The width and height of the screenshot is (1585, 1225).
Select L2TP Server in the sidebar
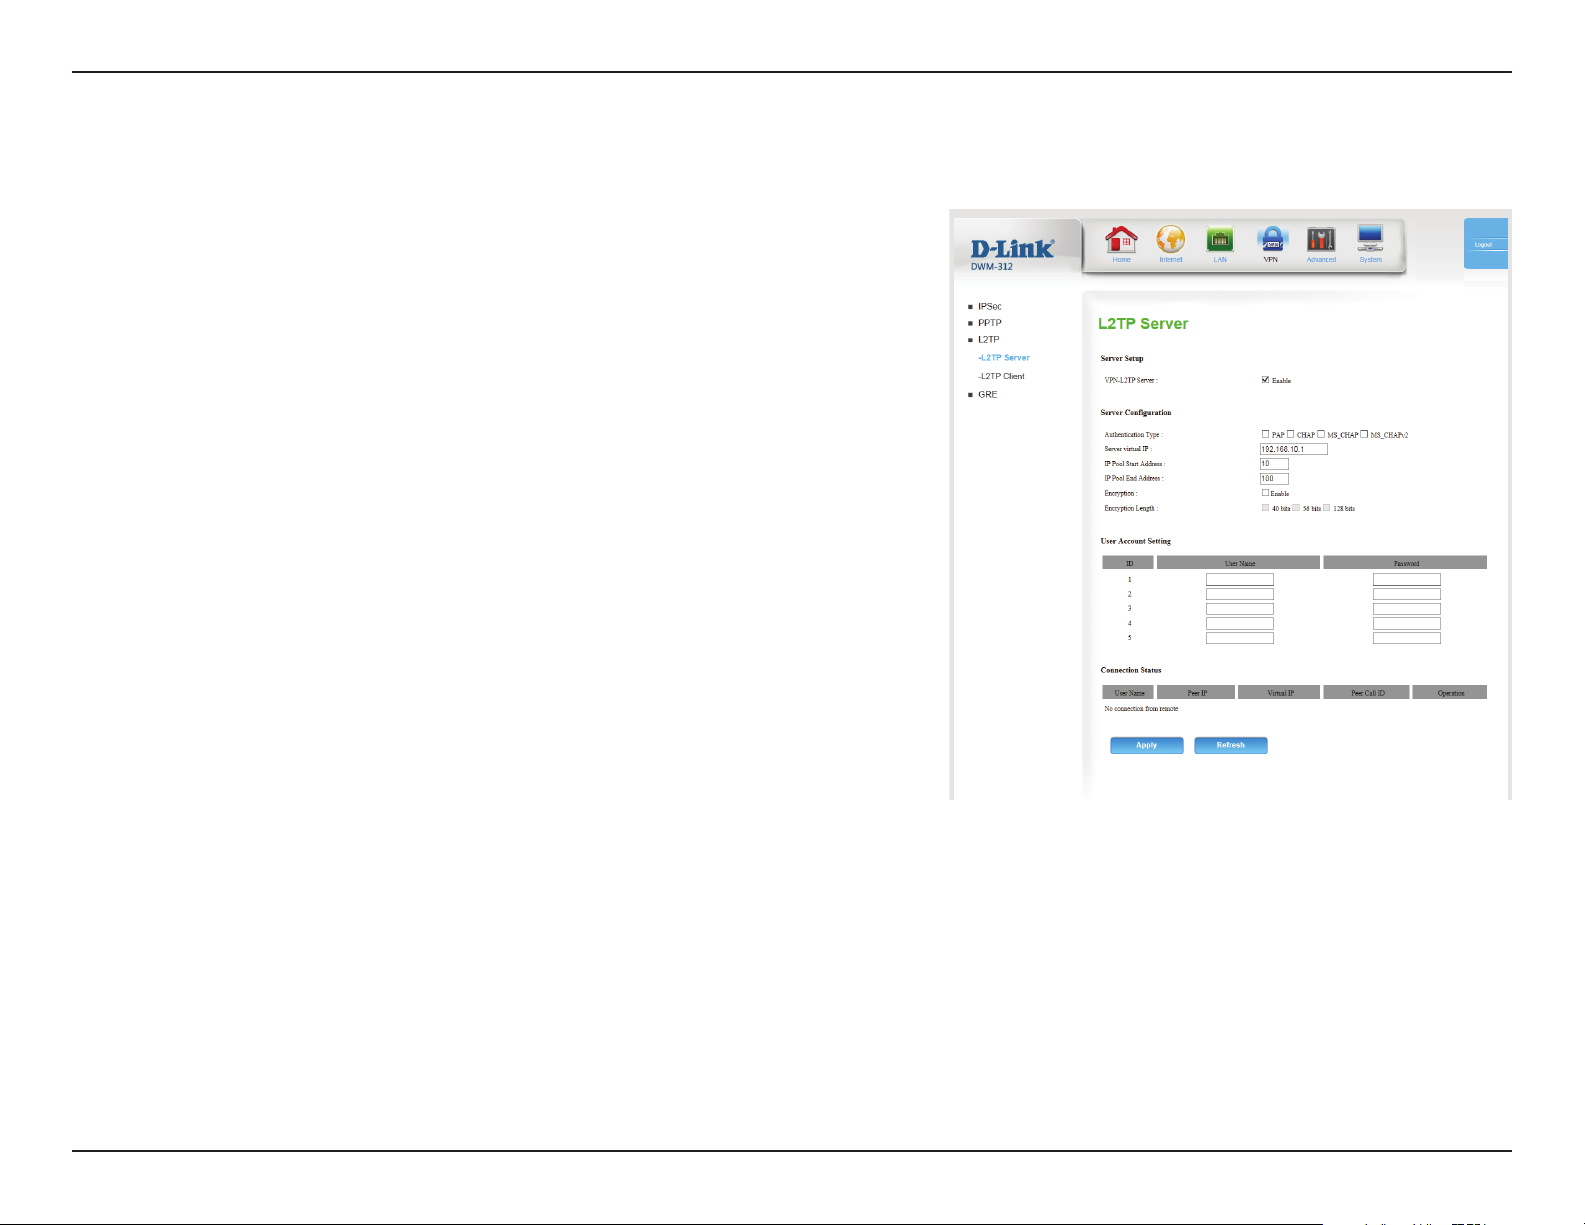point(1004,358)
